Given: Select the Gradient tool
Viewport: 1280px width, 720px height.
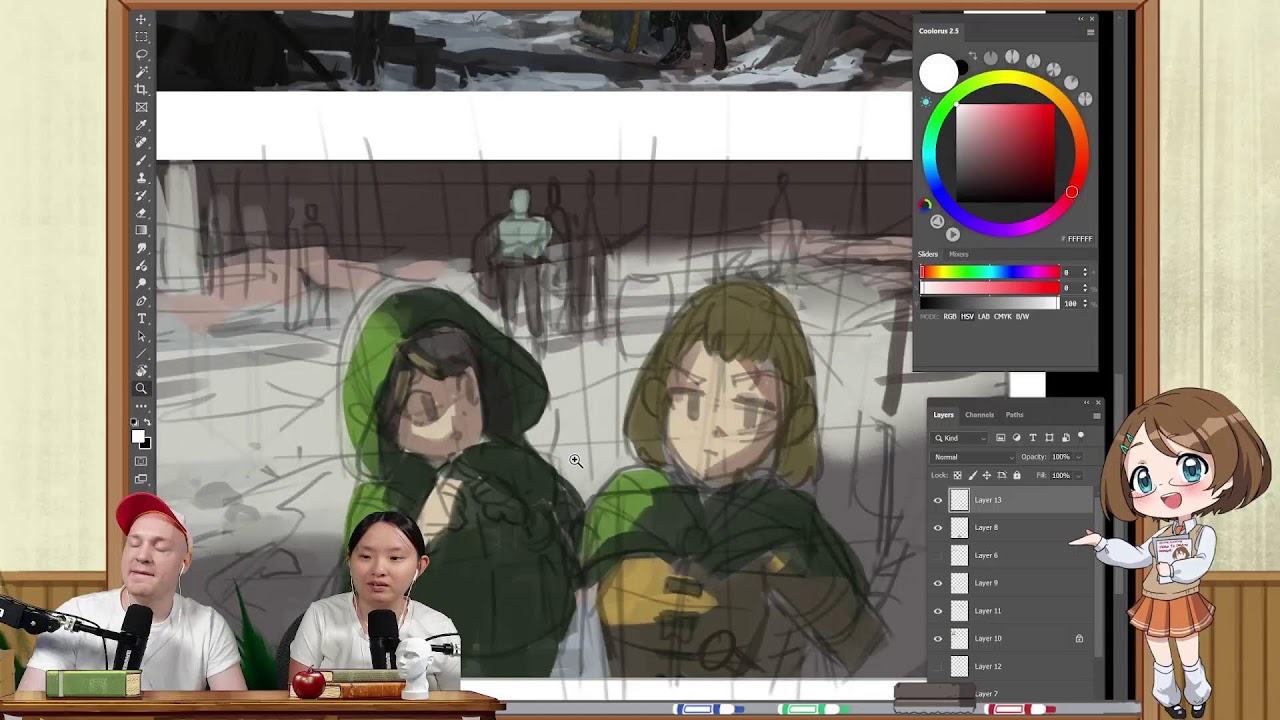Looking at the screenshot, I should pos(141,230).
